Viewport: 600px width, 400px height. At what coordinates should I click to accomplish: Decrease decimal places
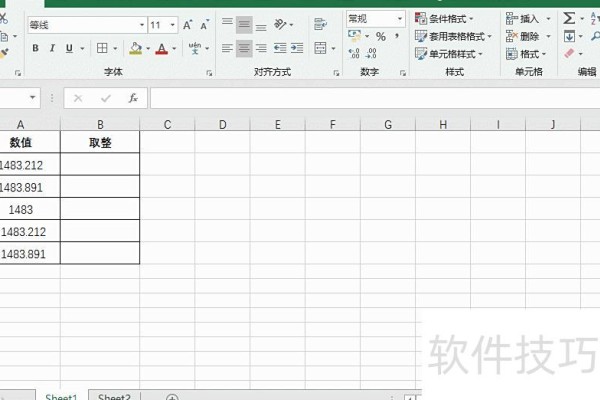(x=371, y=53)
